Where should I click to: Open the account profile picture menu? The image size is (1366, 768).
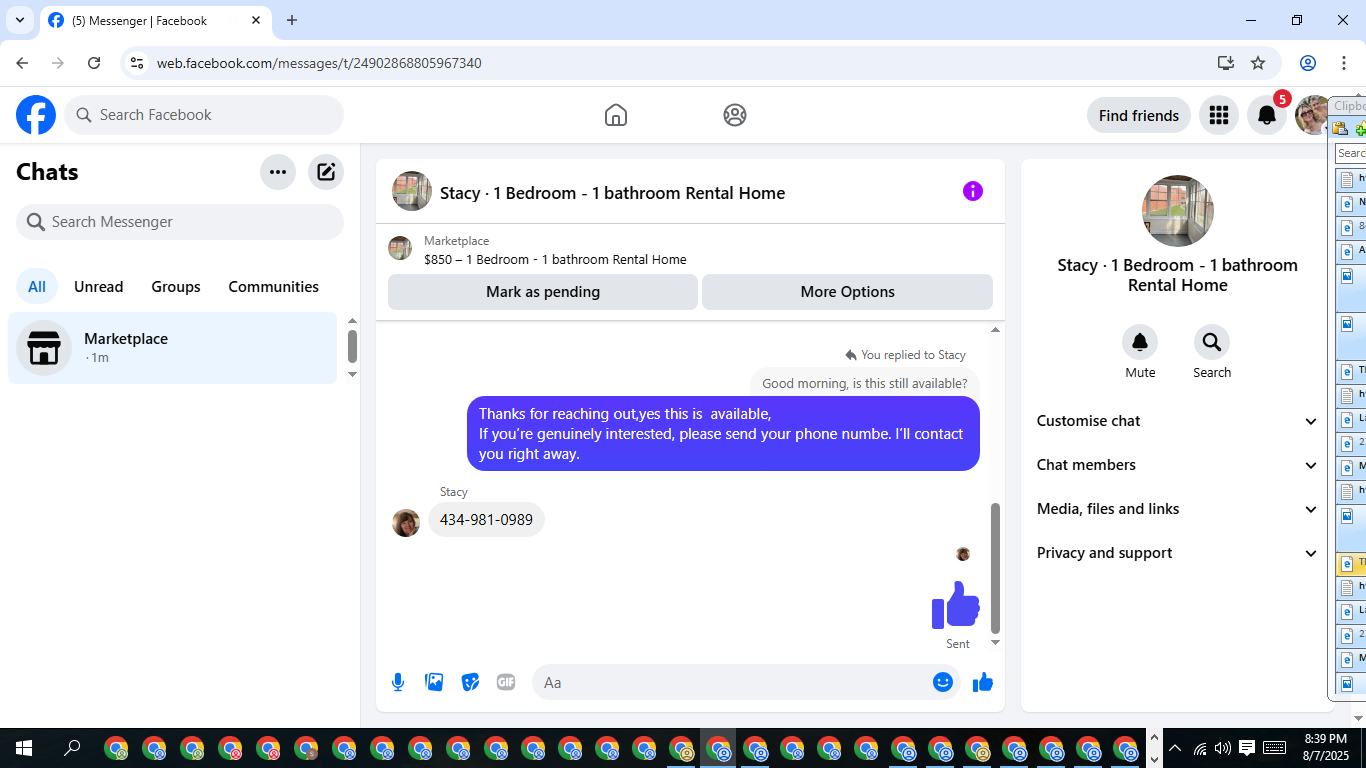[x=1312, y=115]
